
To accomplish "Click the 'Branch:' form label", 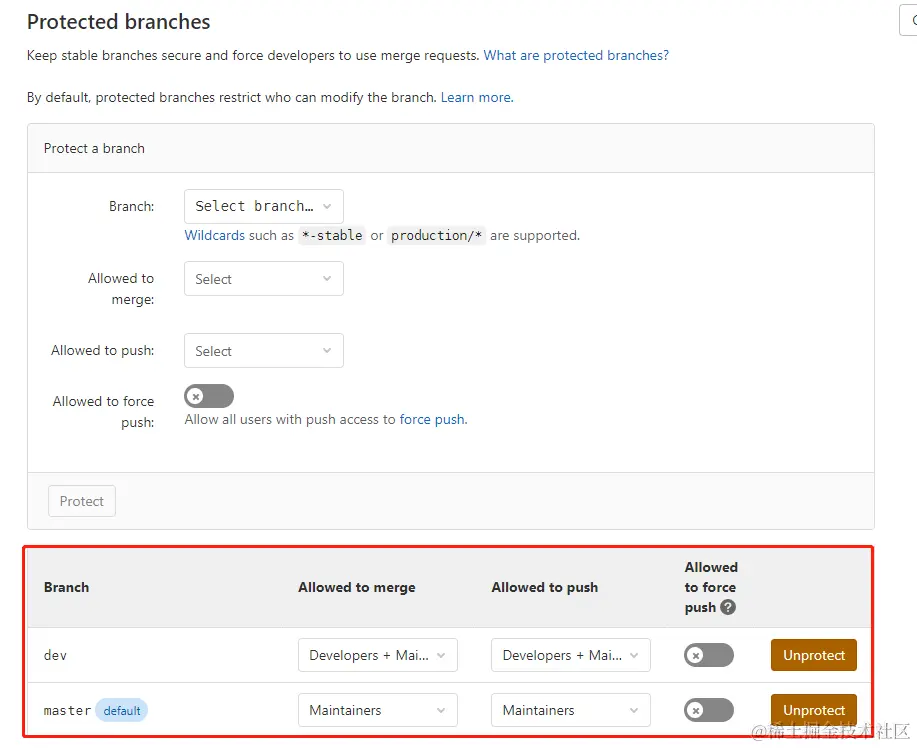I will 132,206.
